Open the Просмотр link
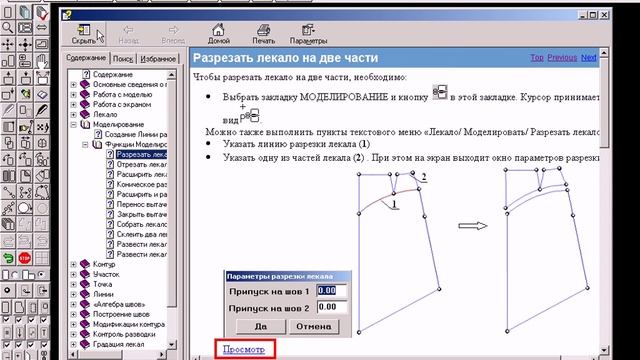Viewport: 640px width, 360px height. (244, 349)
